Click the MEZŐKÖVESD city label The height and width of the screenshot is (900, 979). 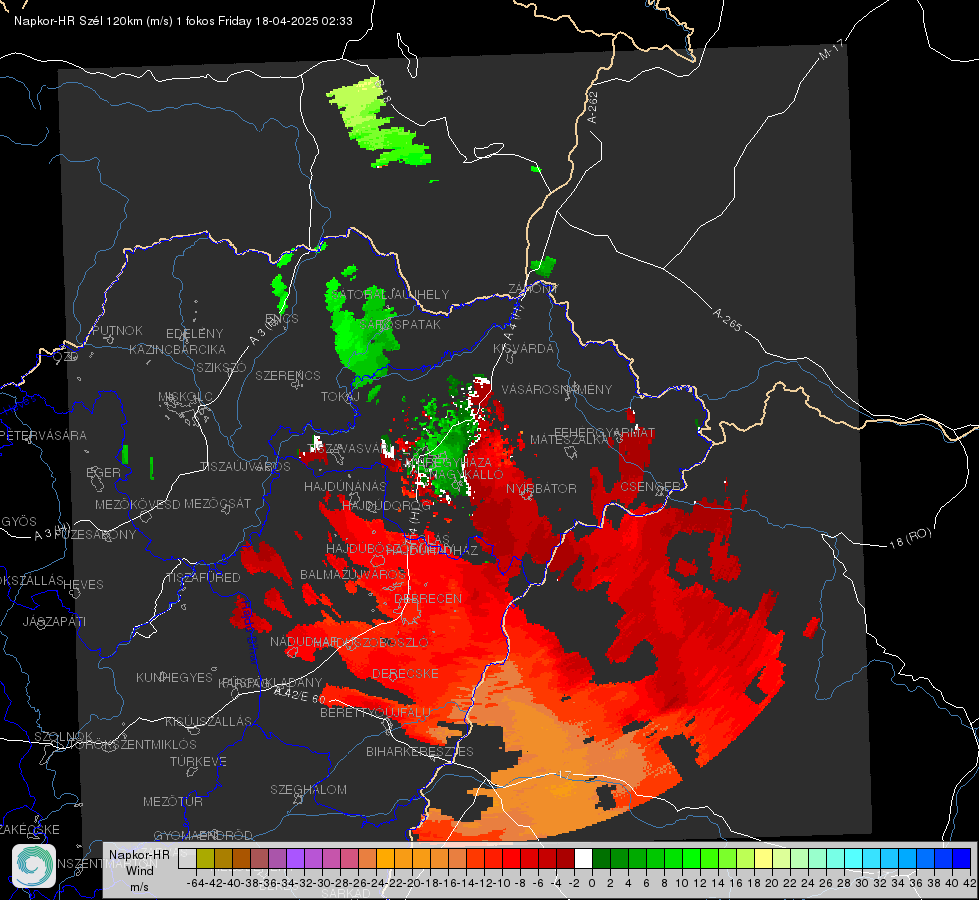pos(137,504)
